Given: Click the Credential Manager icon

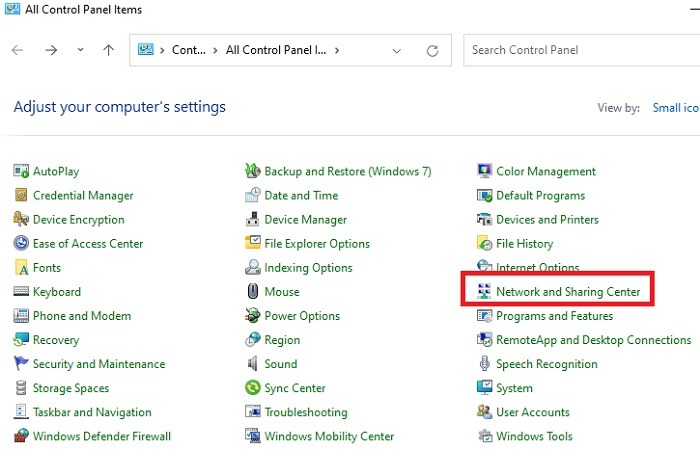Looking at the screenshot, I should pyautogui.click(x=21, y=195).
